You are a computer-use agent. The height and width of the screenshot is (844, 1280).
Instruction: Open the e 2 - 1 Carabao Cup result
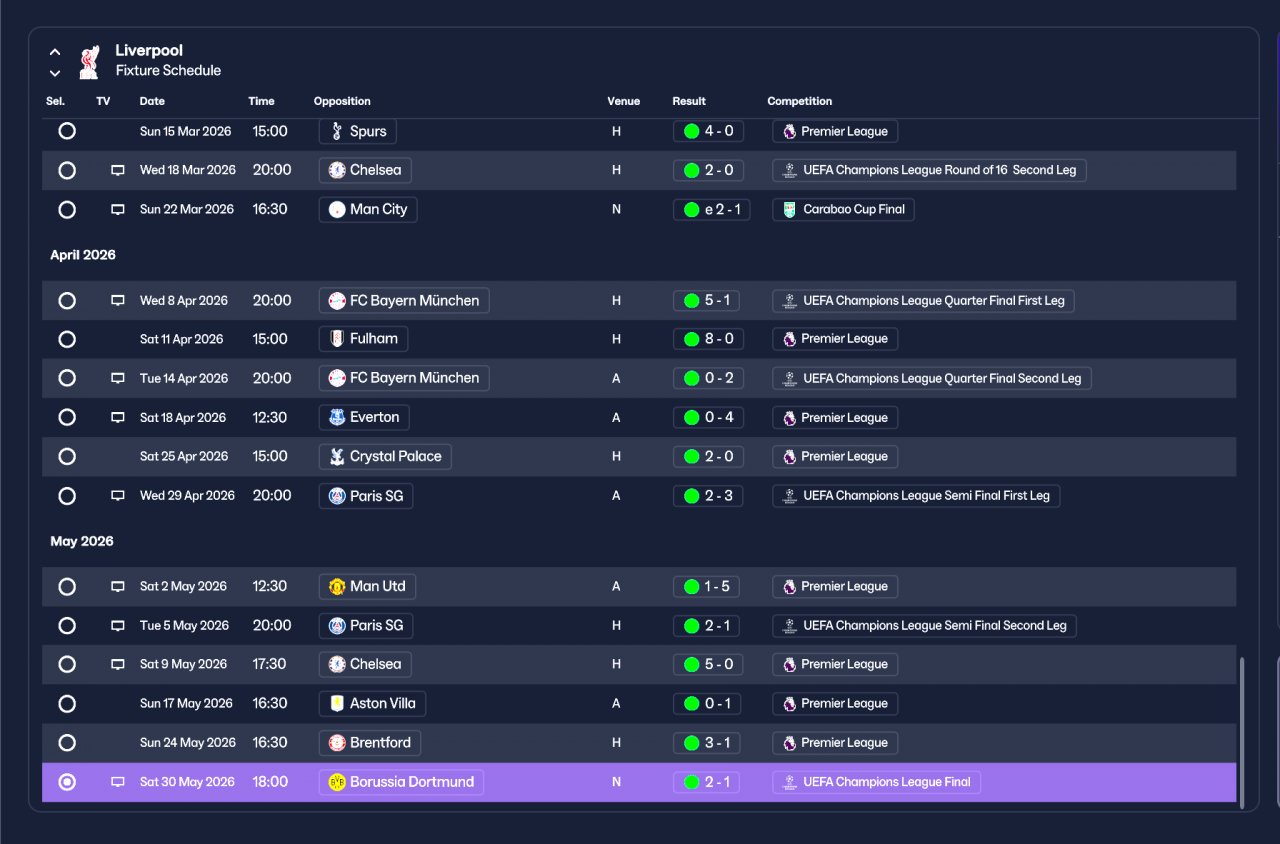[x=711, y=210]
